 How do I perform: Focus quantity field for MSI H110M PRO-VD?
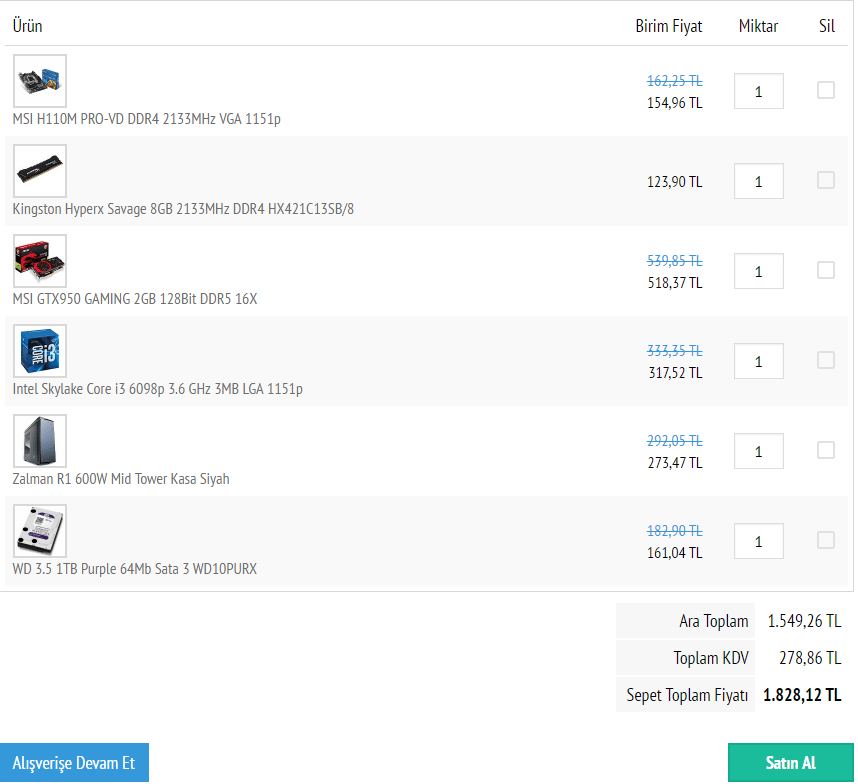758,91
